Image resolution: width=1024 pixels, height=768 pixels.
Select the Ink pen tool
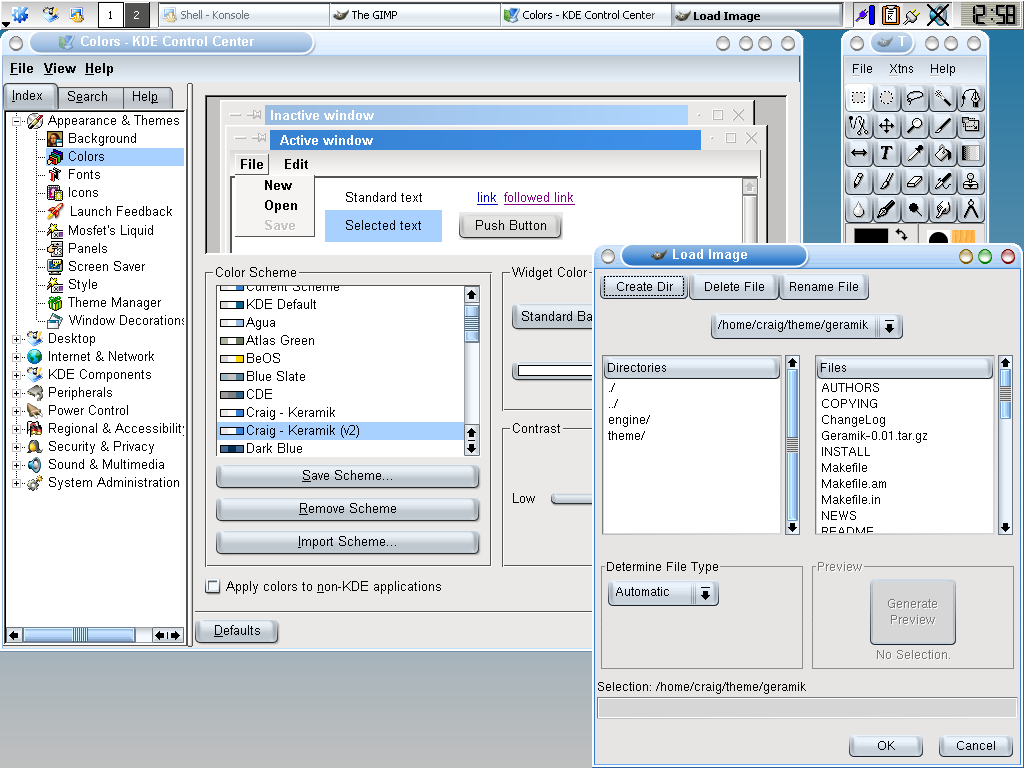887,210
